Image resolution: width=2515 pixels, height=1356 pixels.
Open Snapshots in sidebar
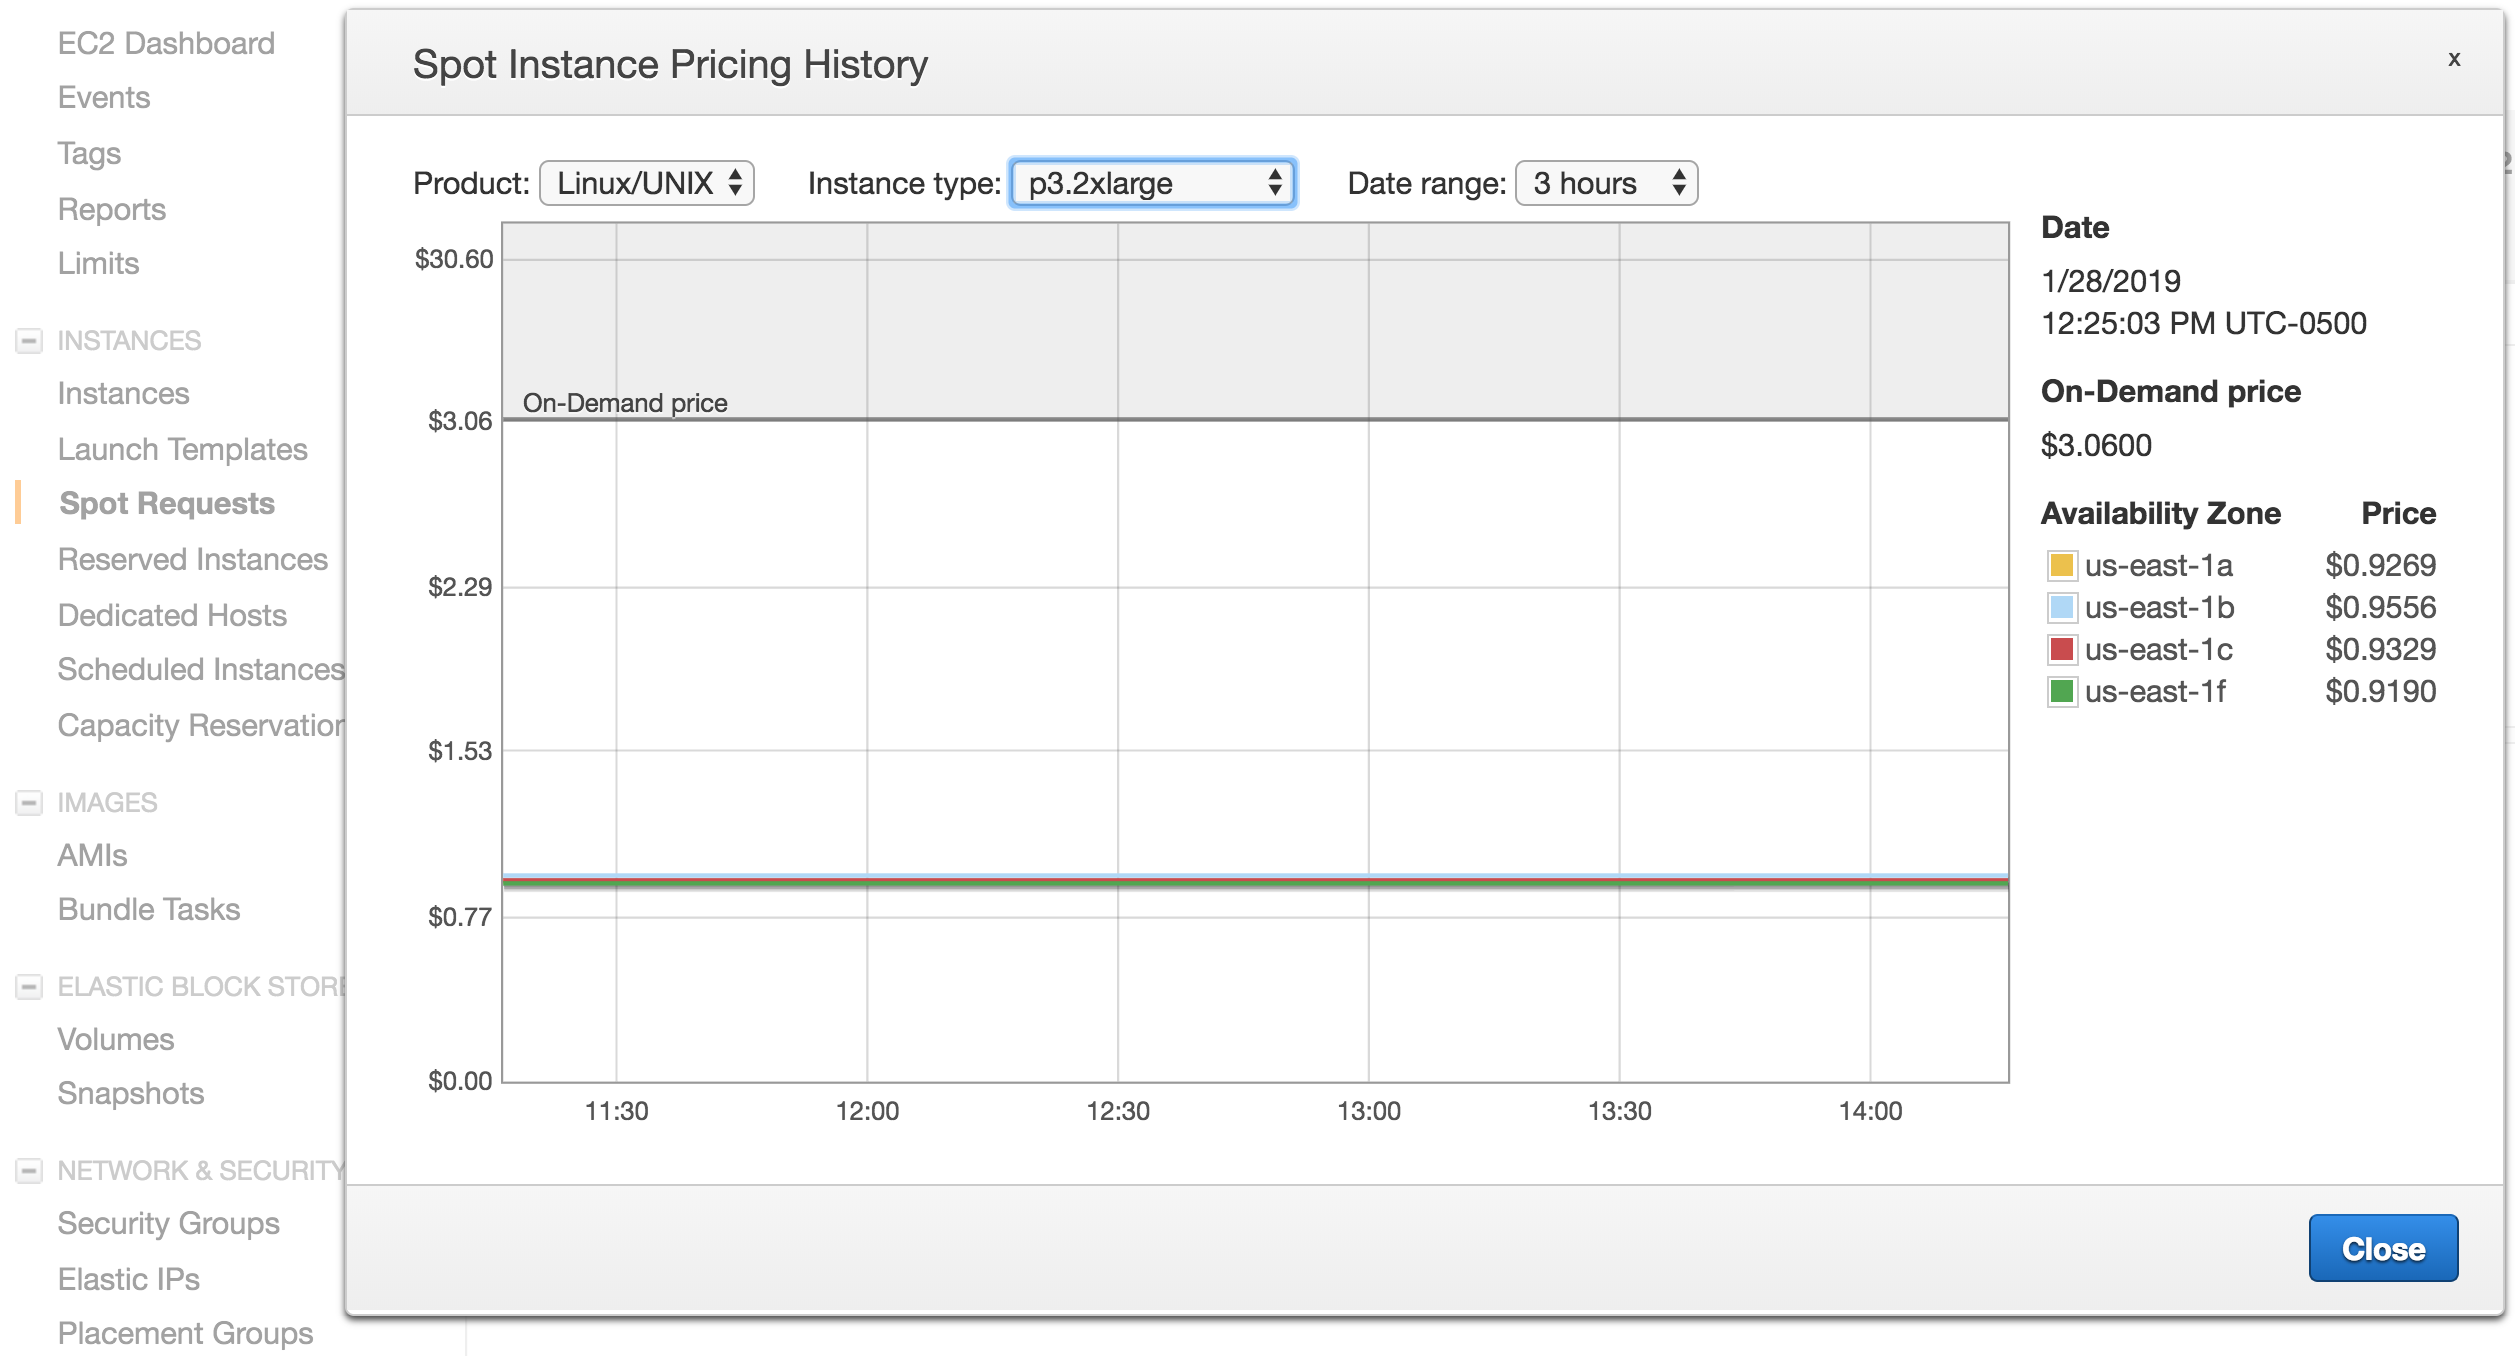131,1093
